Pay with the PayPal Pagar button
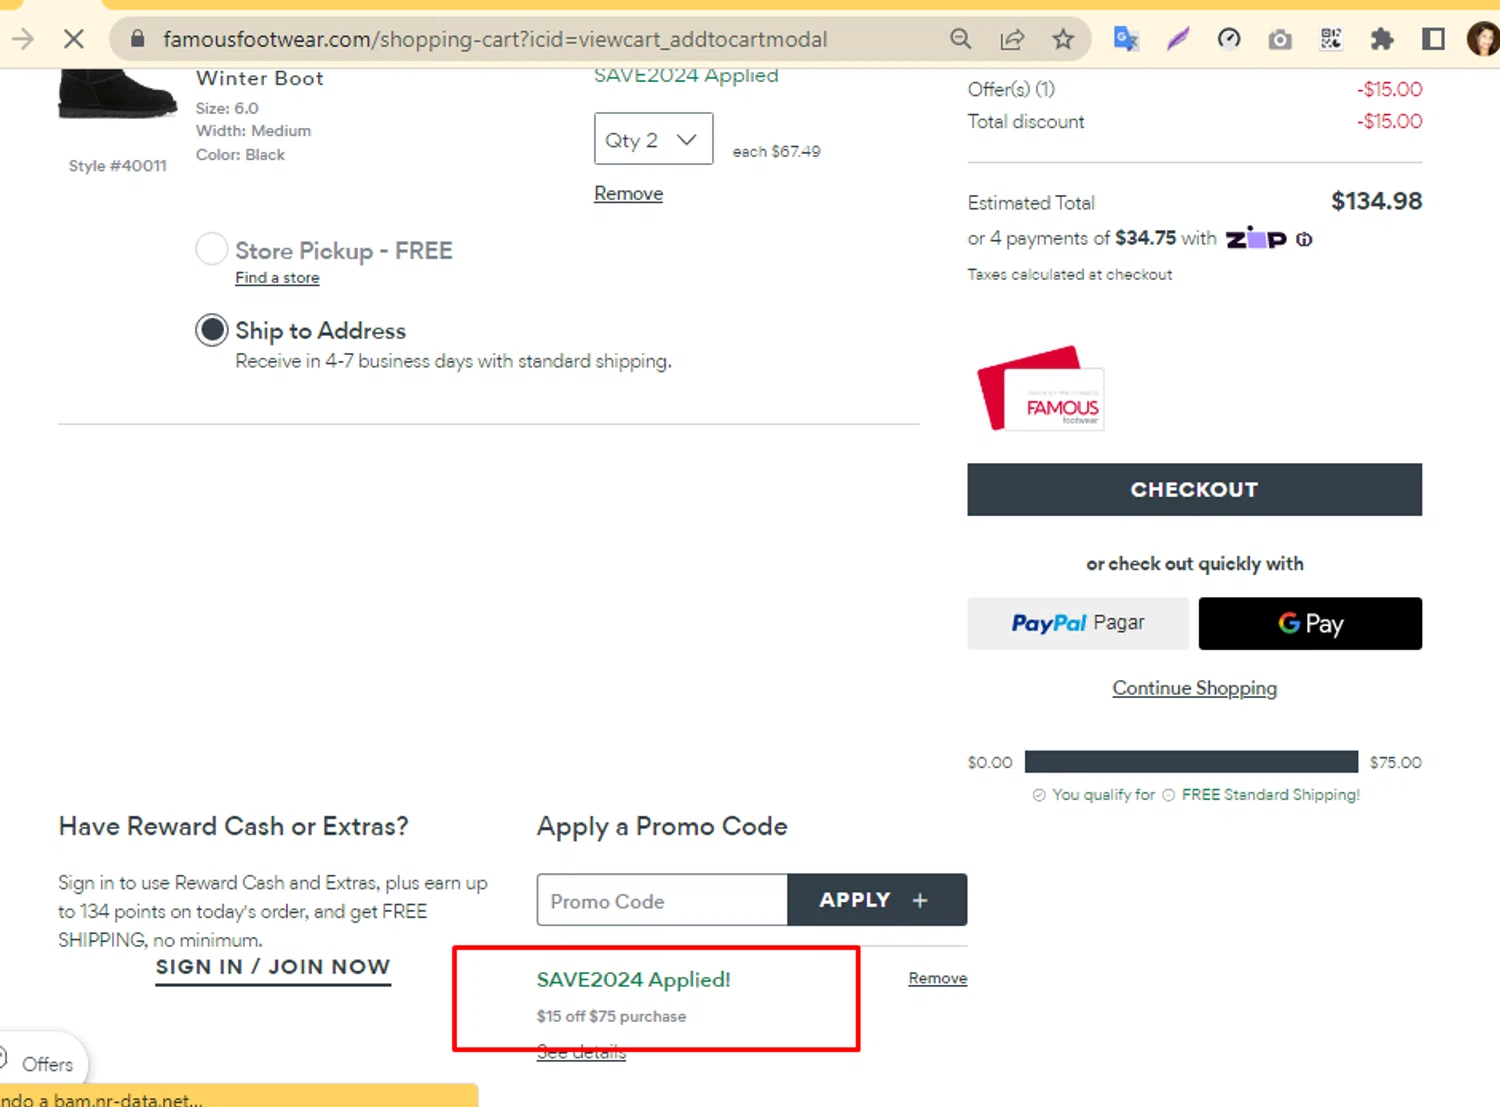 point(1078,623)
